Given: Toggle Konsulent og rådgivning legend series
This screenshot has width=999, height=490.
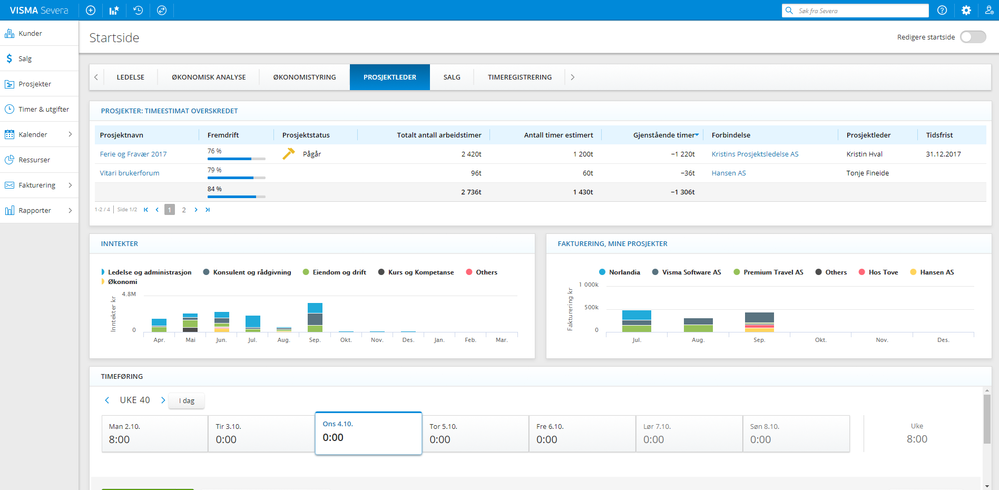Looking at the screenshot, I should (247, 272).
